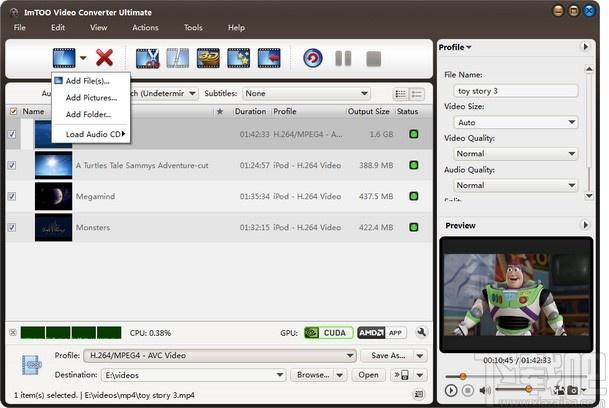Viewport: 609px width, 408px height.
Task: Click the Add File filmstrip toolbar icon
Action: [x=64, y=58]
